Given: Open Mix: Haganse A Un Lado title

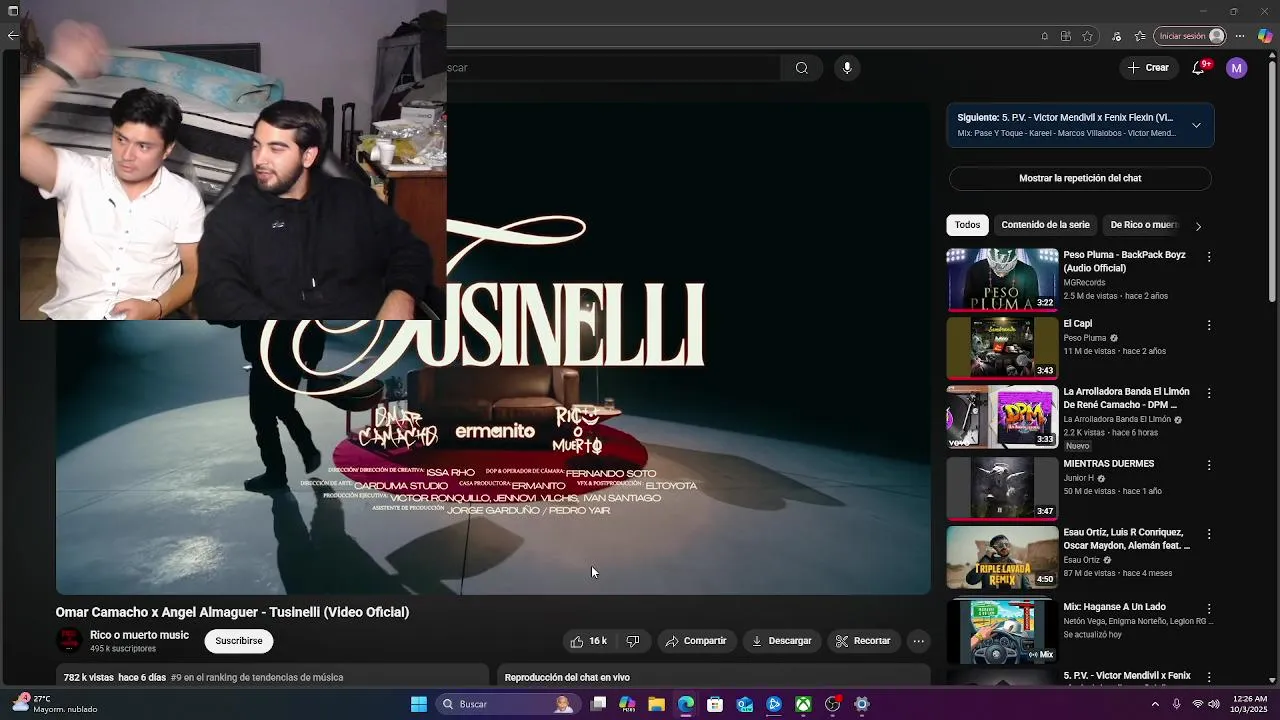Looking at the screenshot, I should click(x=1114, y=607).
